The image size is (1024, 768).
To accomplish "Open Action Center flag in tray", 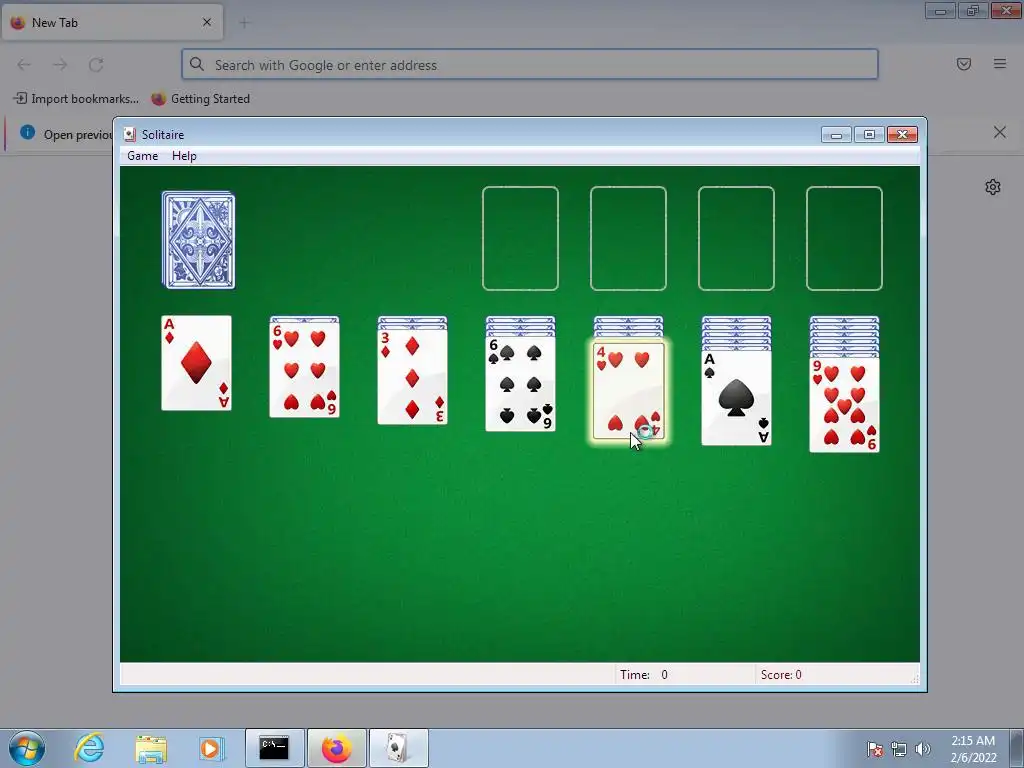I will pos(875,749).
